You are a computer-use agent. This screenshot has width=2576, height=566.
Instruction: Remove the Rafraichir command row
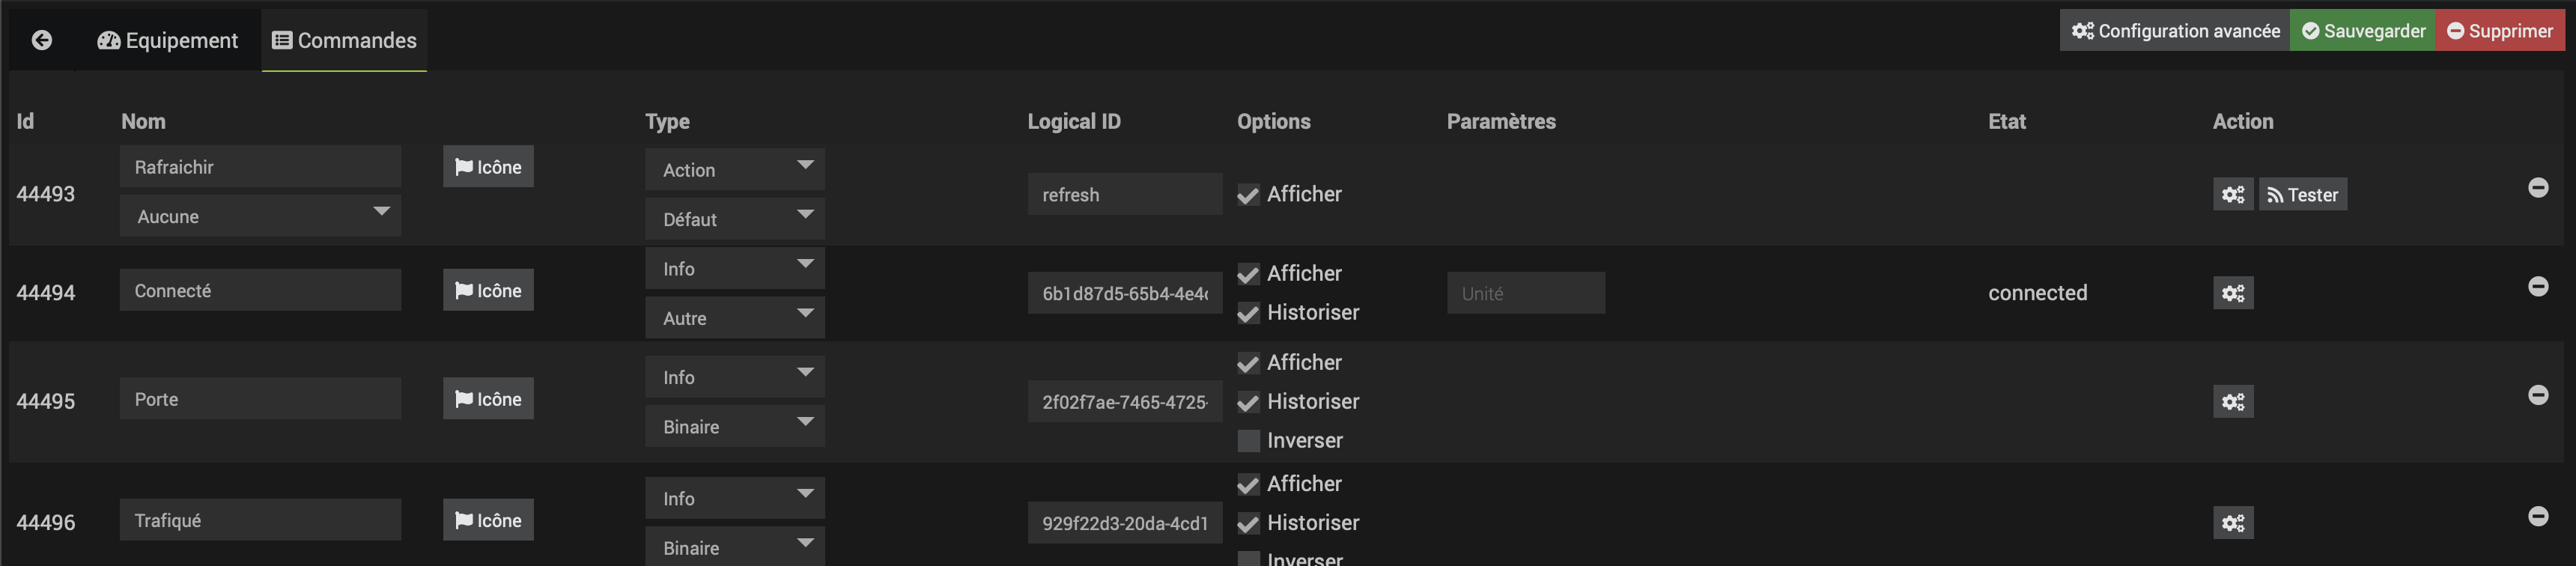[2537, 188]
